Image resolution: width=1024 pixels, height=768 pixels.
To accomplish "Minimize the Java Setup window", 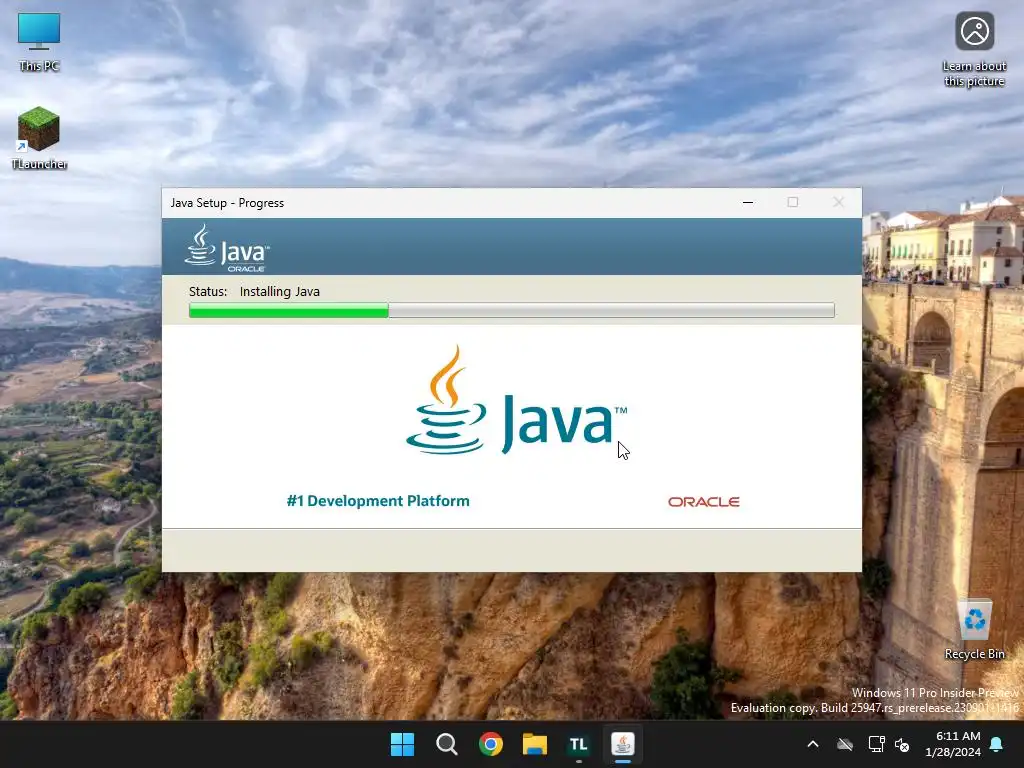I will tap(748, 202).
